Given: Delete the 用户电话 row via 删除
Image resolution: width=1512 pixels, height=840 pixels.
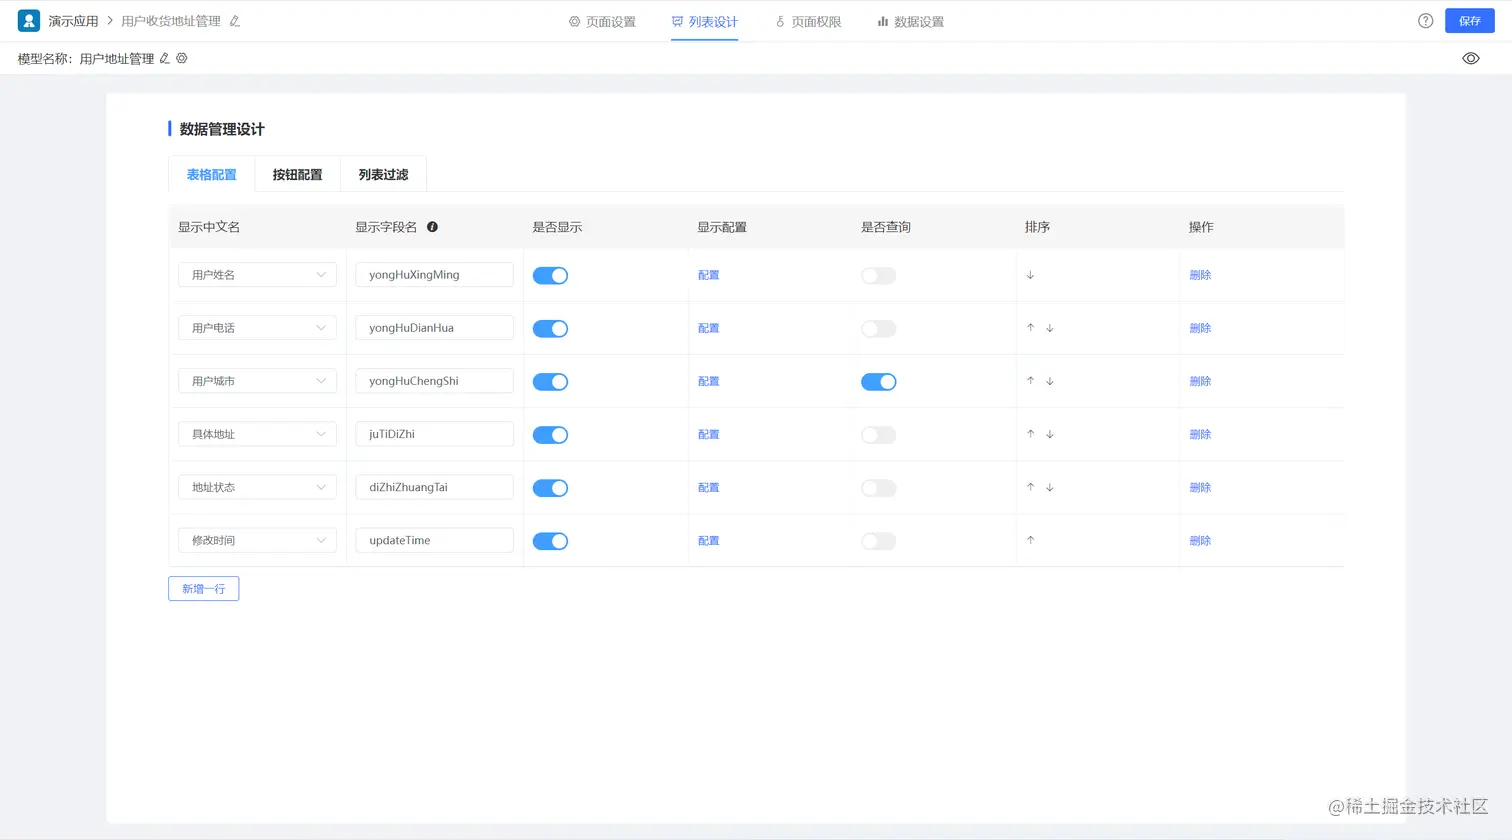Looking at the screenshot, I should 1200,328.
